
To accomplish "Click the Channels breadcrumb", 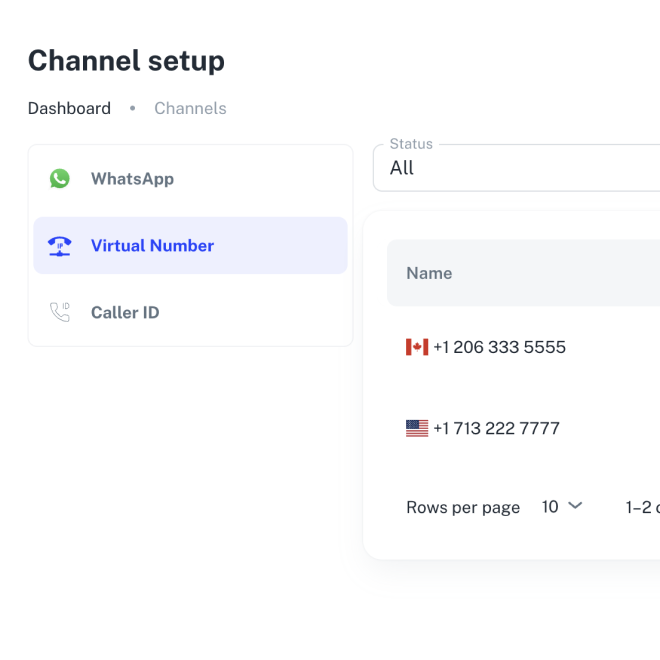I will [190, 109].
